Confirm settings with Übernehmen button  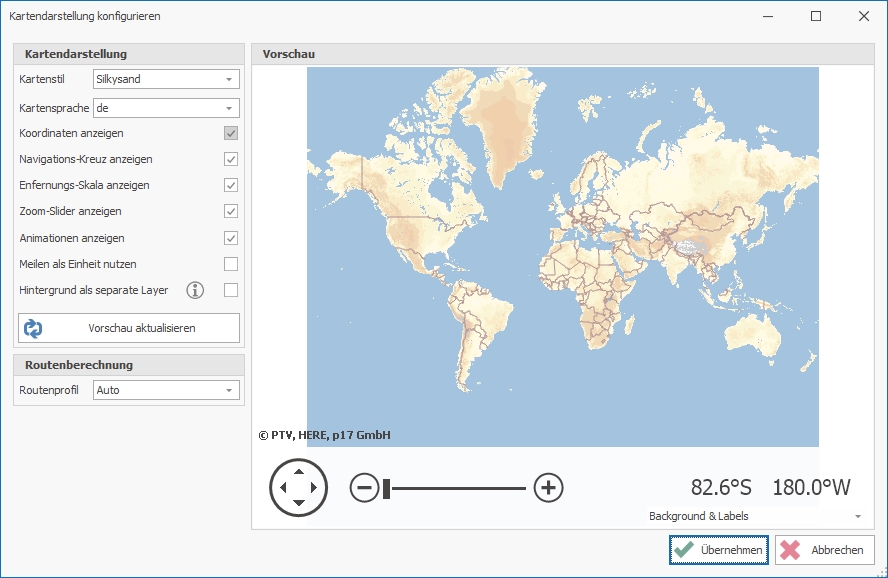point(719,550)
